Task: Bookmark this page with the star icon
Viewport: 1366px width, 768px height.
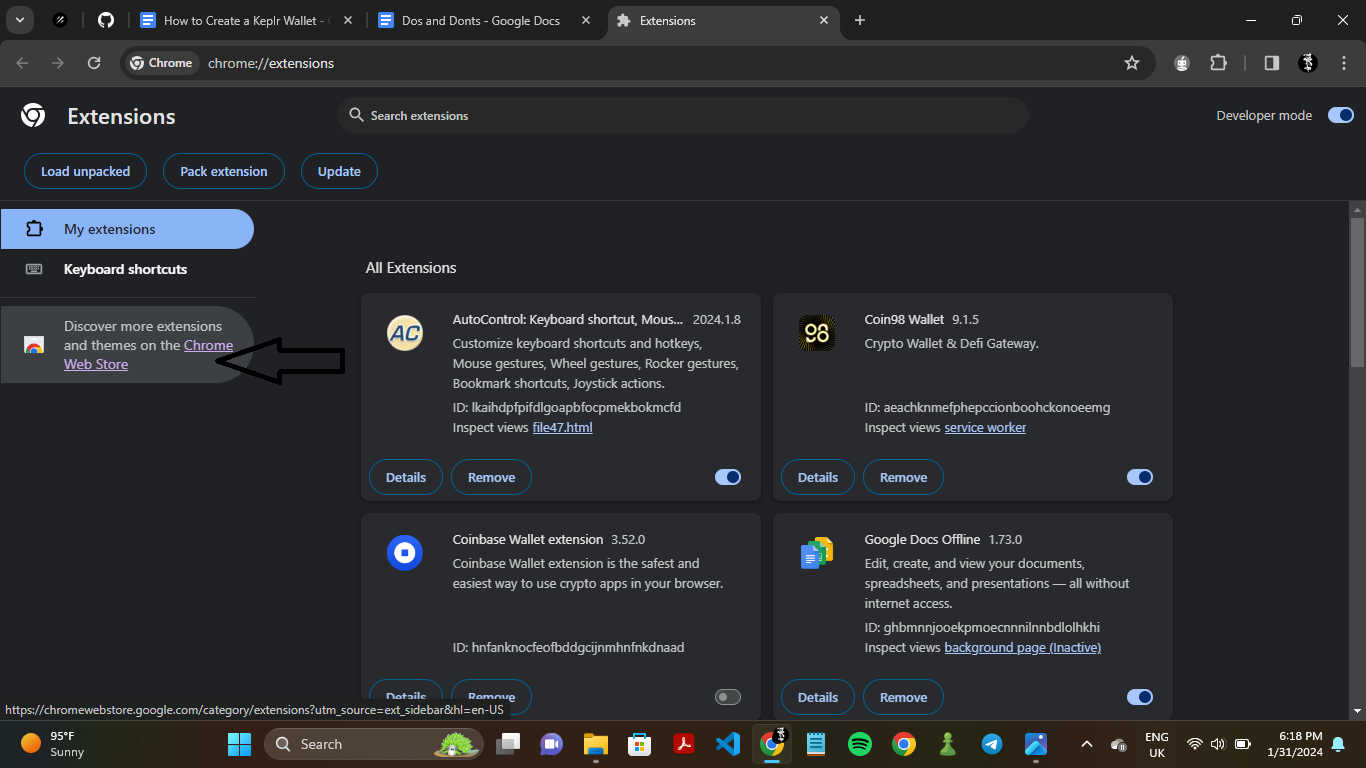Action: tap(1132, 63)
